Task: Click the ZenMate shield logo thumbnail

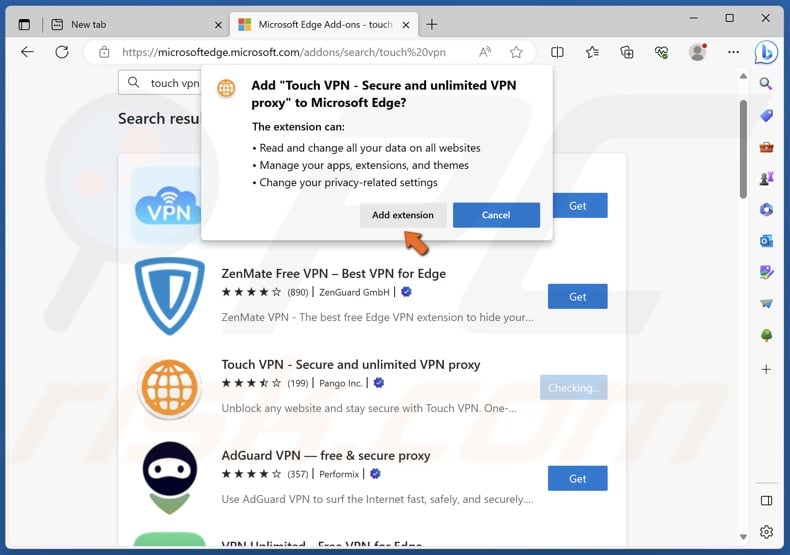Action: click(x=170, y=296)
